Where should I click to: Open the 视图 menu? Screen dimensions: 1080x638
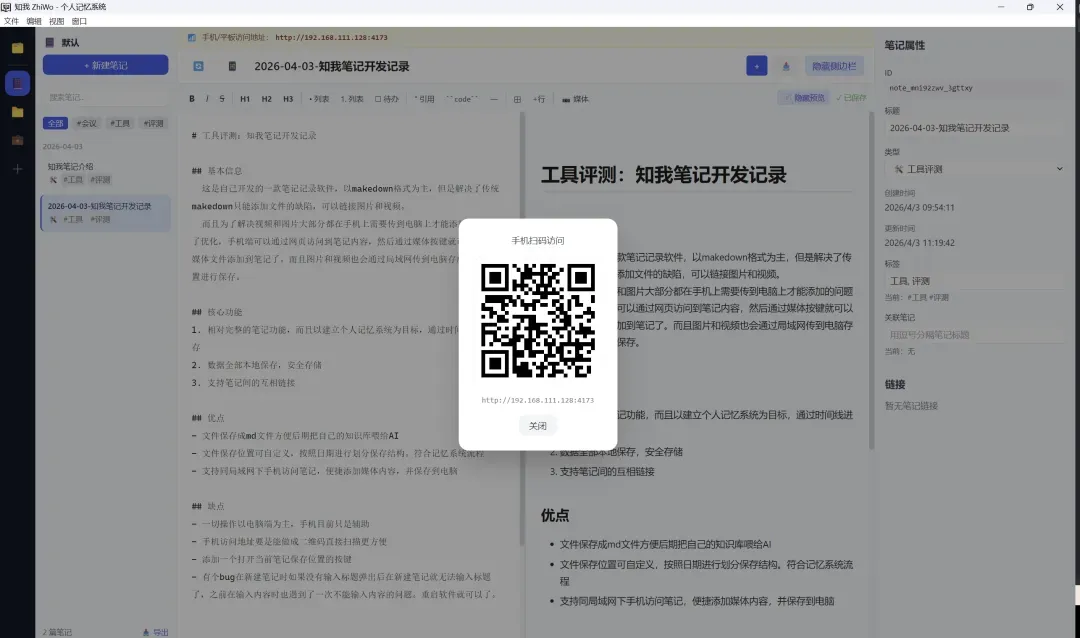click(56, 21)
